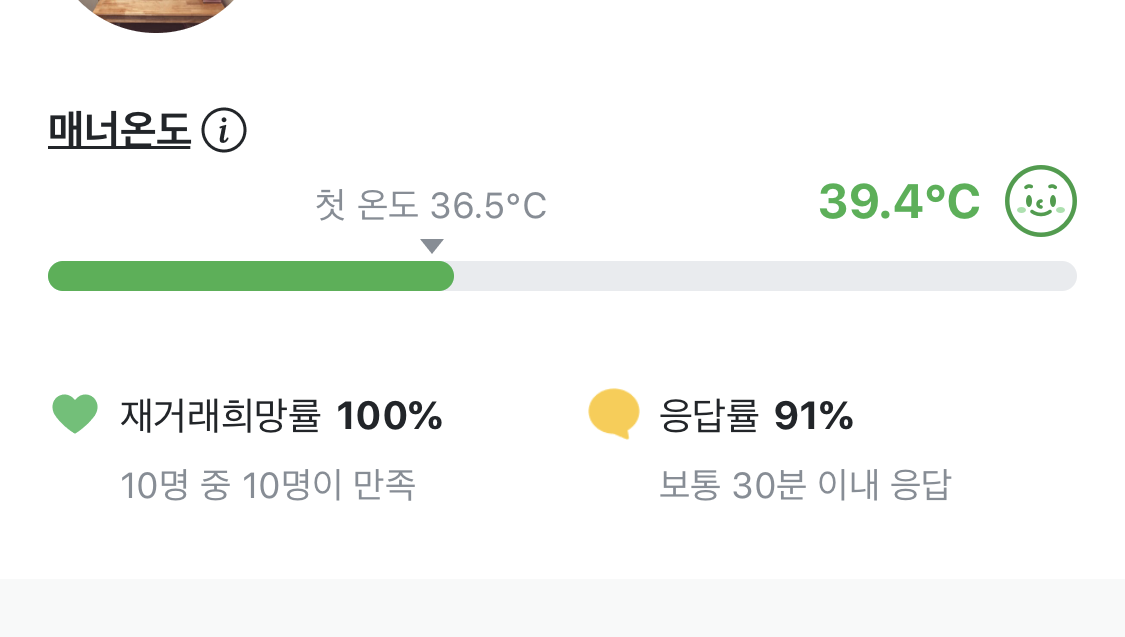
Task: Click the yellow speech bubble icon
Action: (613, 414)
